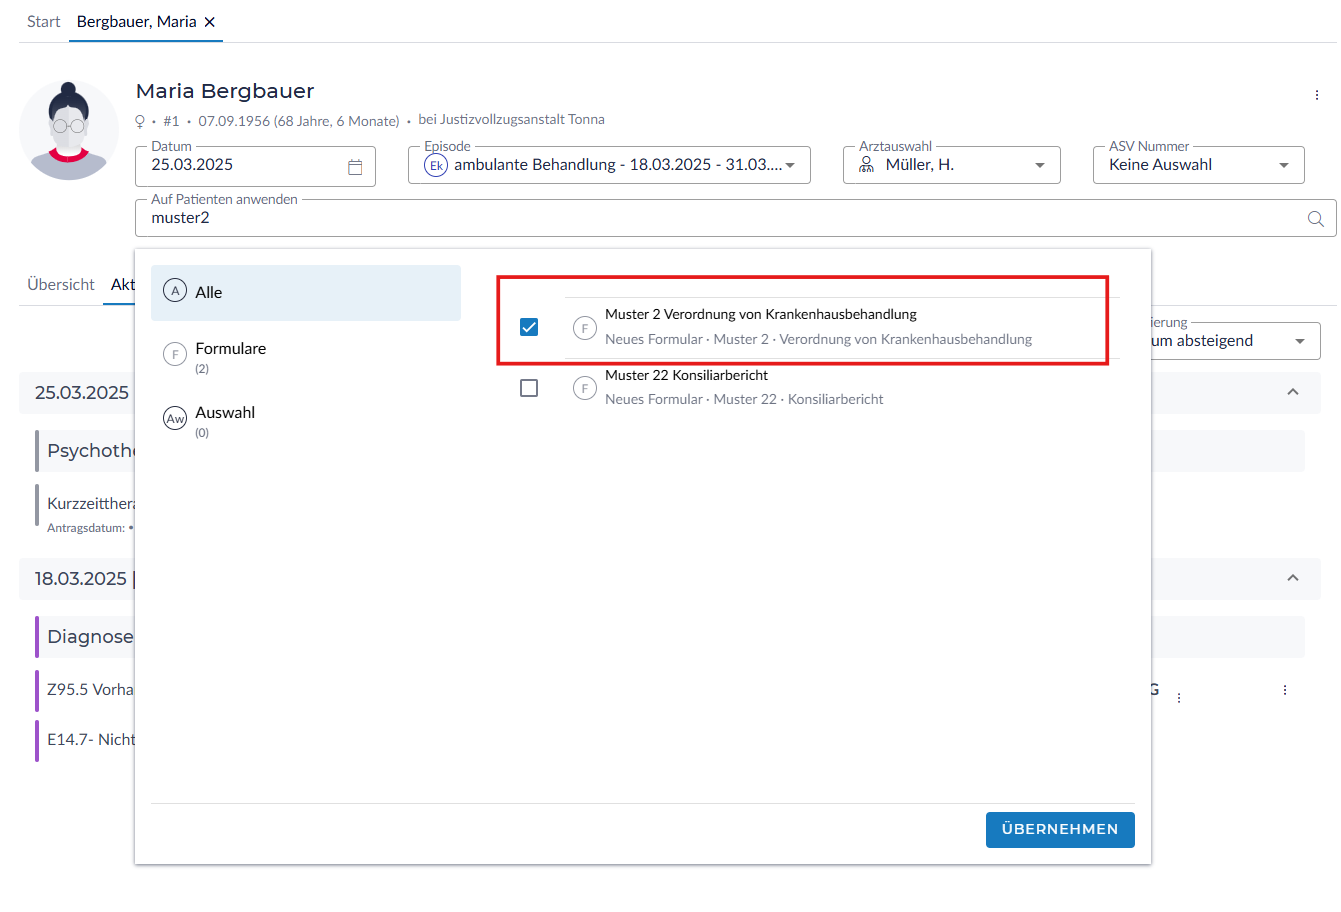Click Maria Bergbauer's avatar picture

[69, 131]
